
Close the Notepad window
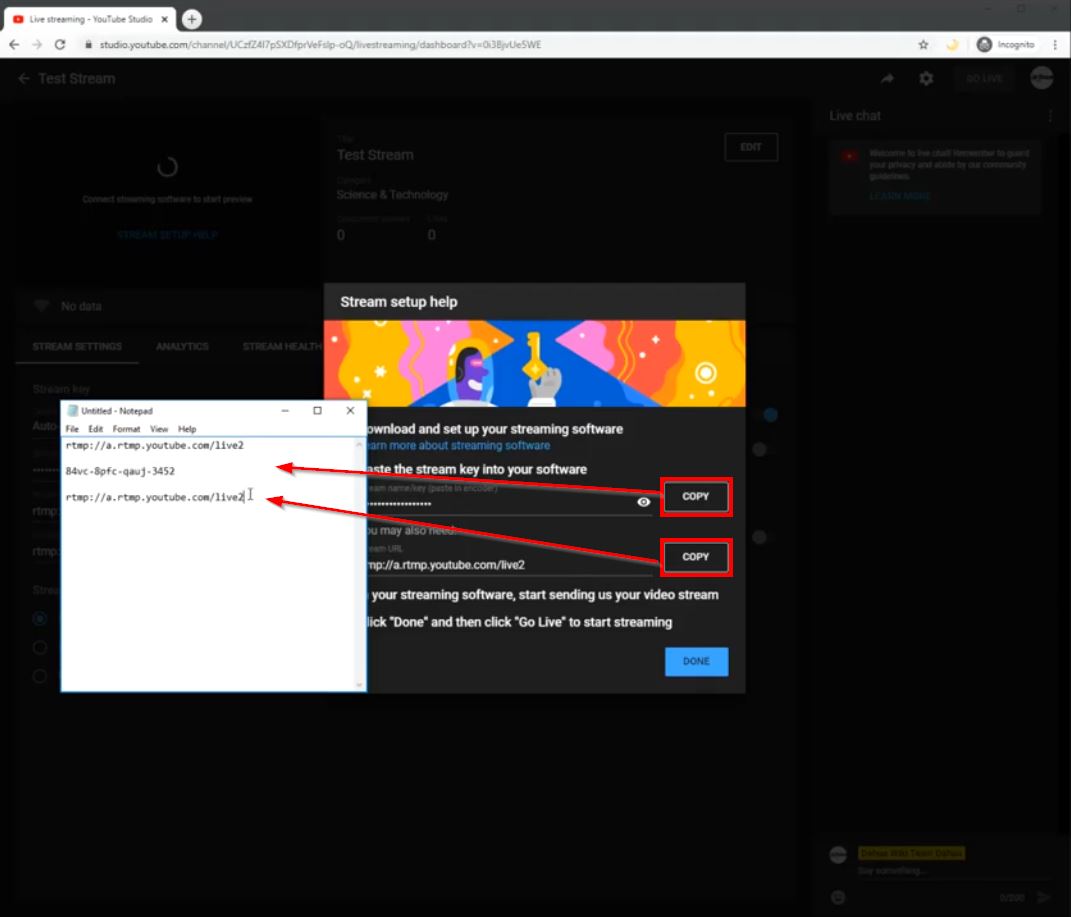350,410
